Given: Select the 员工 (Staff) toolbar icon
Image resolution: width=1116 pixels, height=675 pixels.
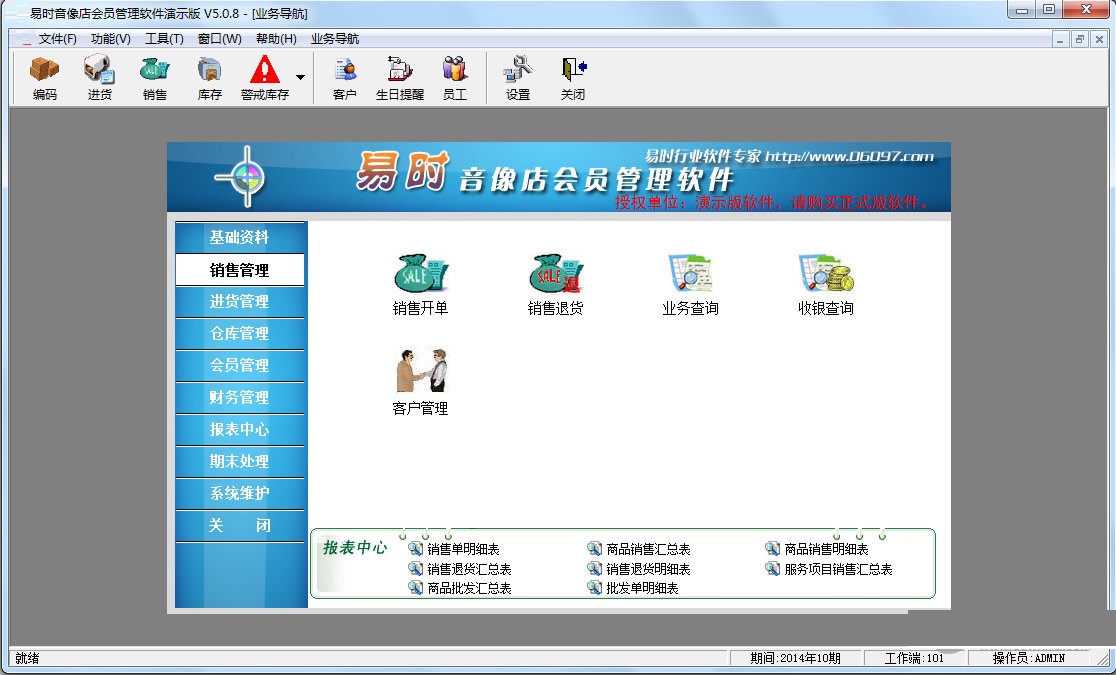Looking at the screenshot, I should 453,77.
